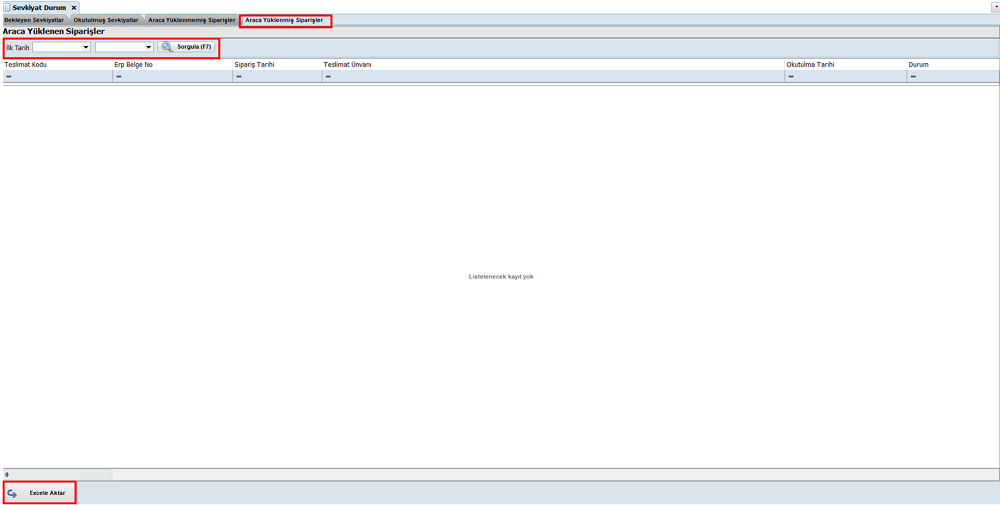Click the Sevkiyat Durum document icon
Image resolution: width=1000 pixels, height=505 pixels.
point(7,7)
